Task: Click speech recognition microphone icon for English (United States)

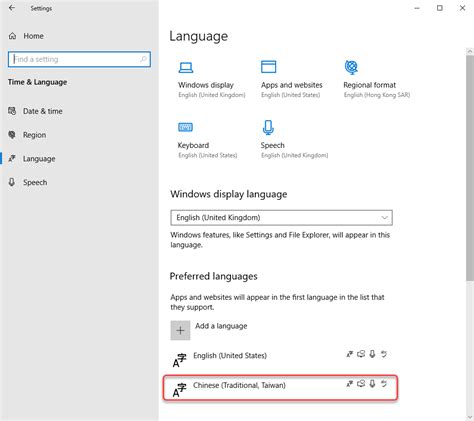Action: pos(372,354)
